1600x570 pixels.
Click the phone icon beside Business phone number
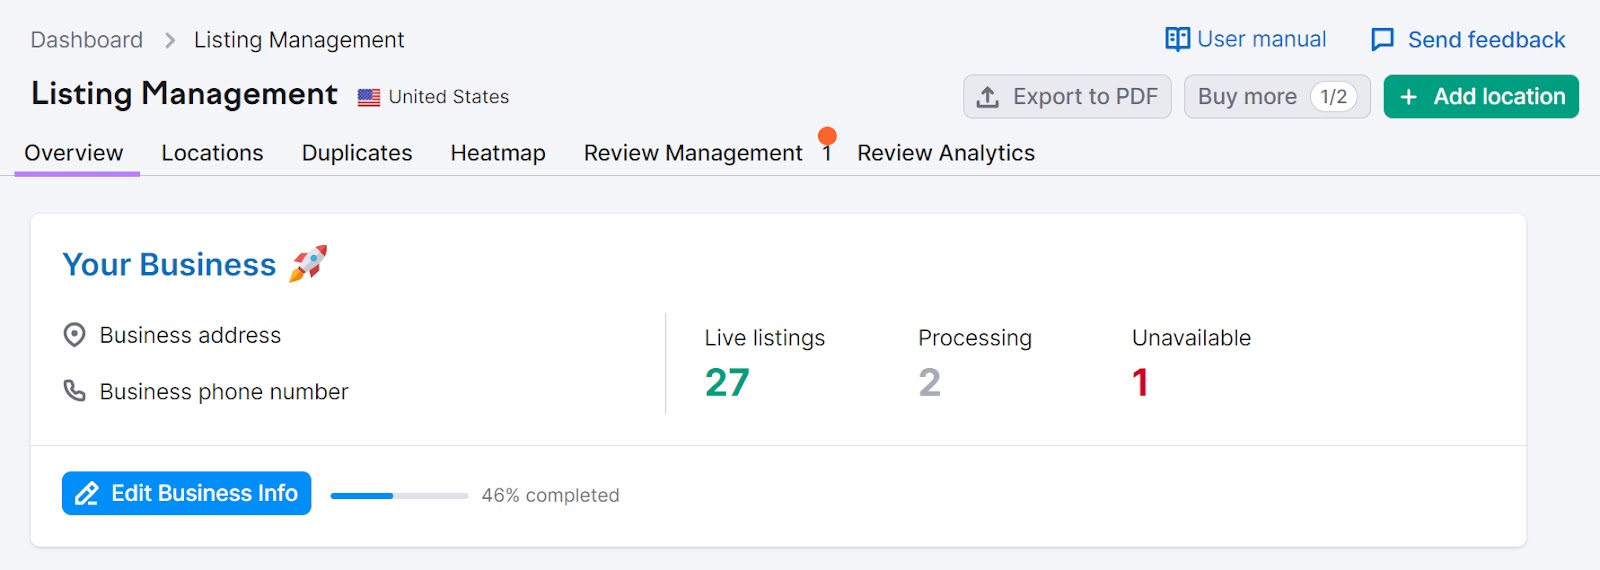[x=74, y=391]
